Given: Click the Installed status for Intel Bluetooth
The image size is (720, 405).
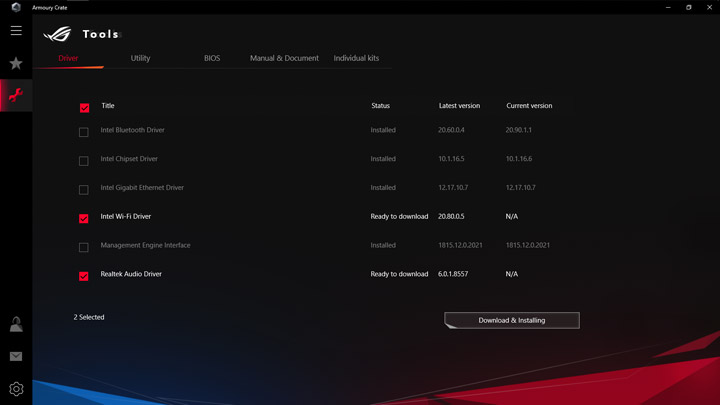Looking at the screenshot, I should pyautogui.click(x=383, y=130).
